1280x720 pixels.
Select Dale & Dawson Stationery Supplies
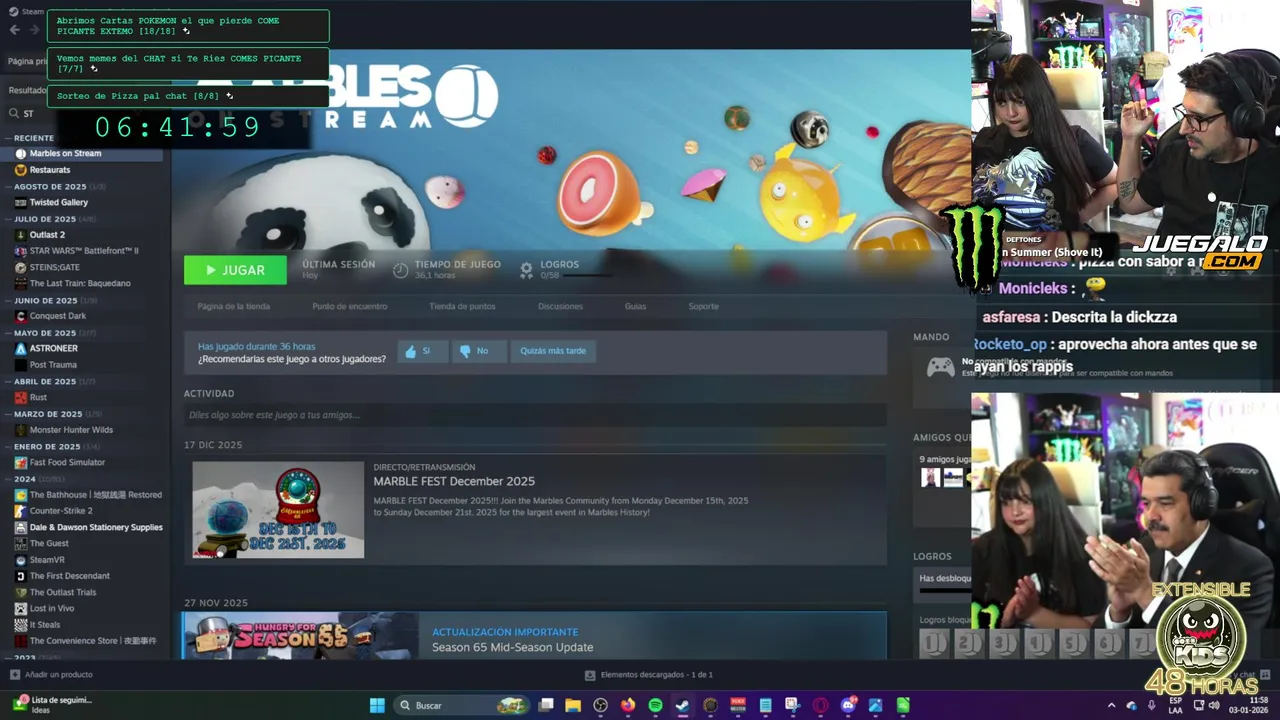pyautogui.click(x=96, y=527)
